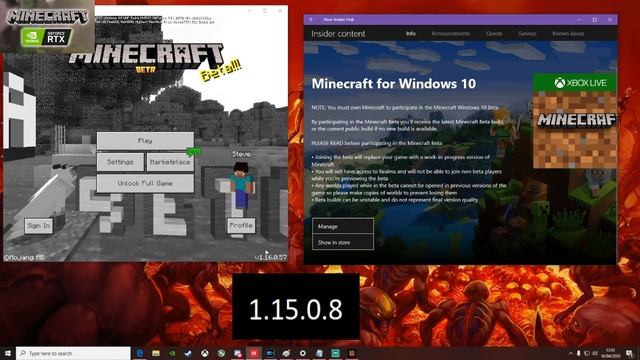The width and height of the screenshot is (640, 360).
Task: Open Microsoft Edge from taskbar
Action: click(x=140, y=353)
